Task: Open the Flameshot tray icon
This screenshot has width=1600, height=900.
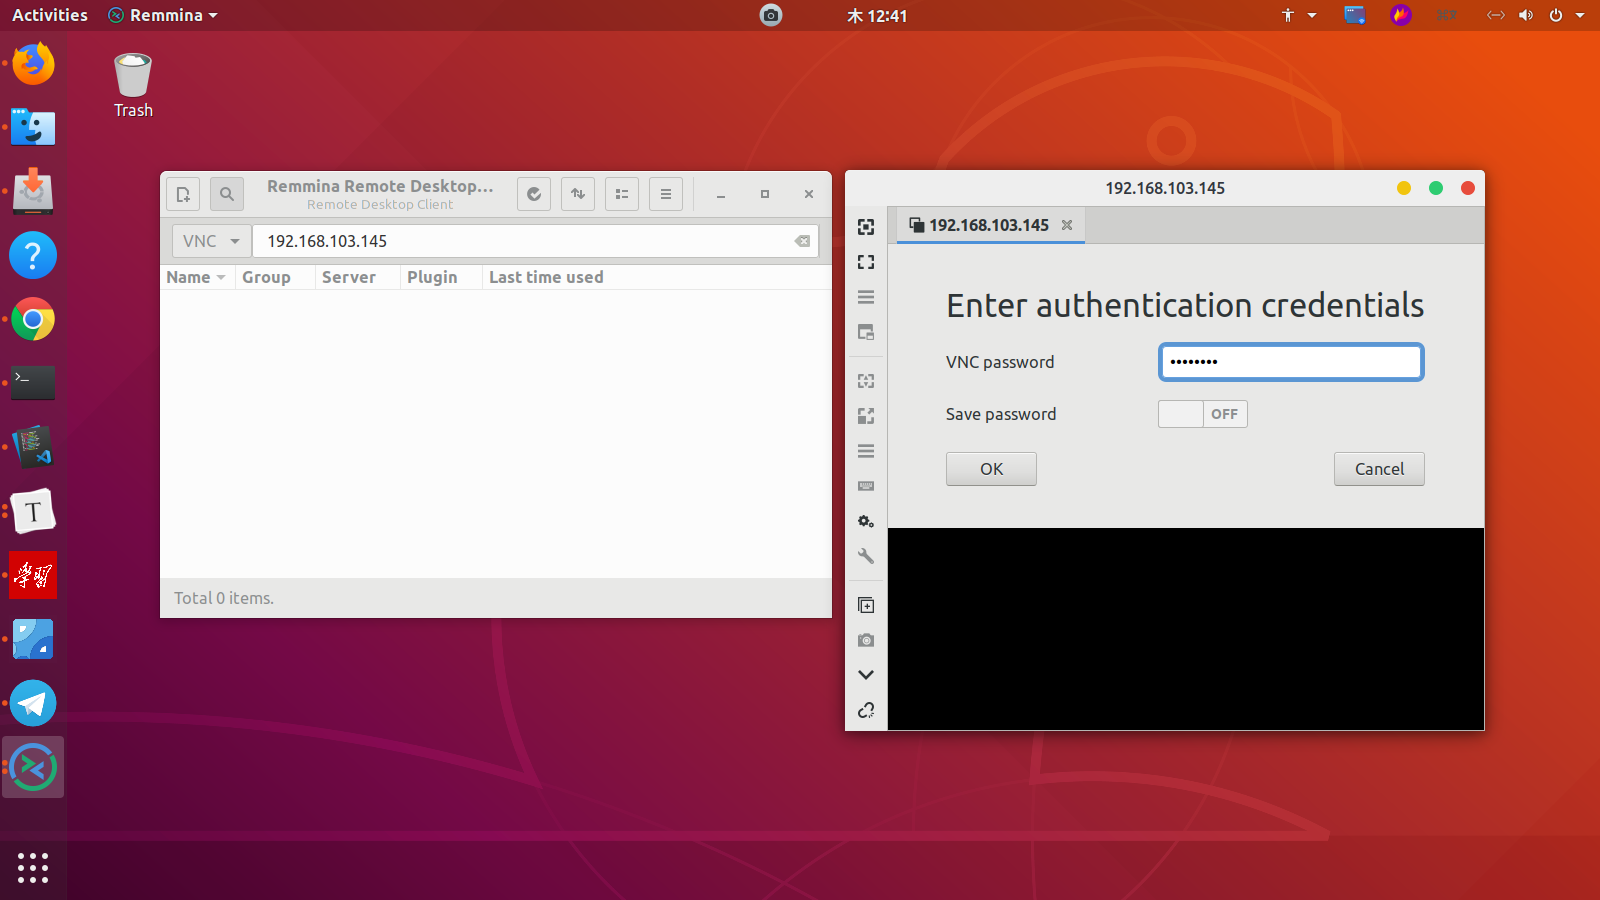Action: click(x=1401, y=15)
